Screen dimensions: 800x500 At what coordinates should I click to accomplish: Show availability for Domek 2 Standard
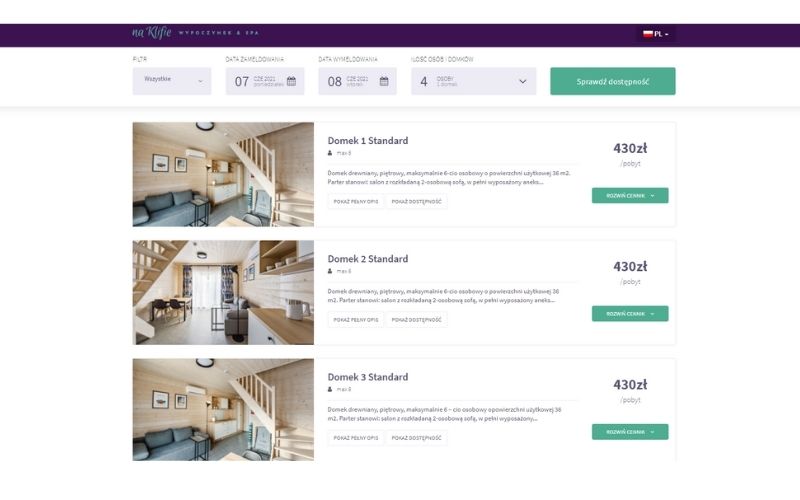[416, 320]
